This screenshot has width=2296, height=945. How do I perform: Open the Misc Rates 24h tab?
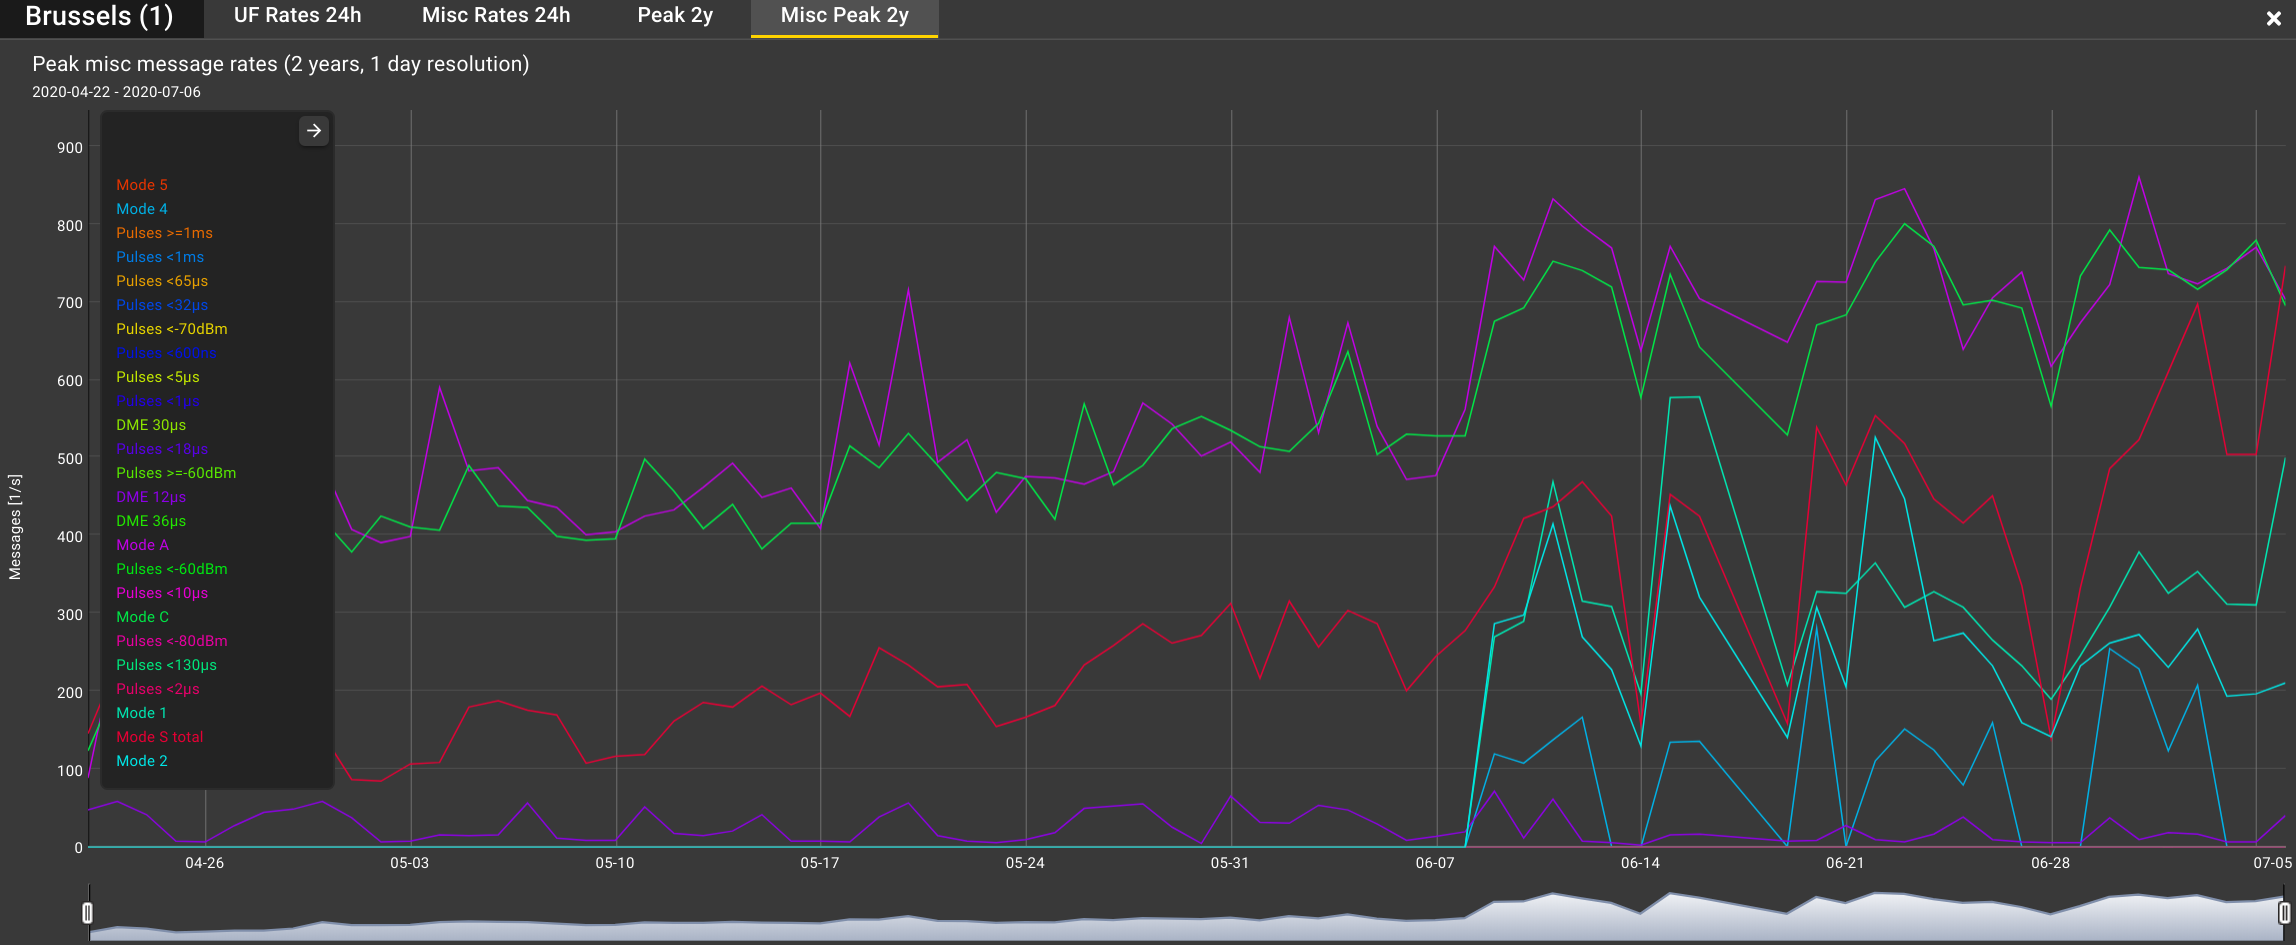494,15
